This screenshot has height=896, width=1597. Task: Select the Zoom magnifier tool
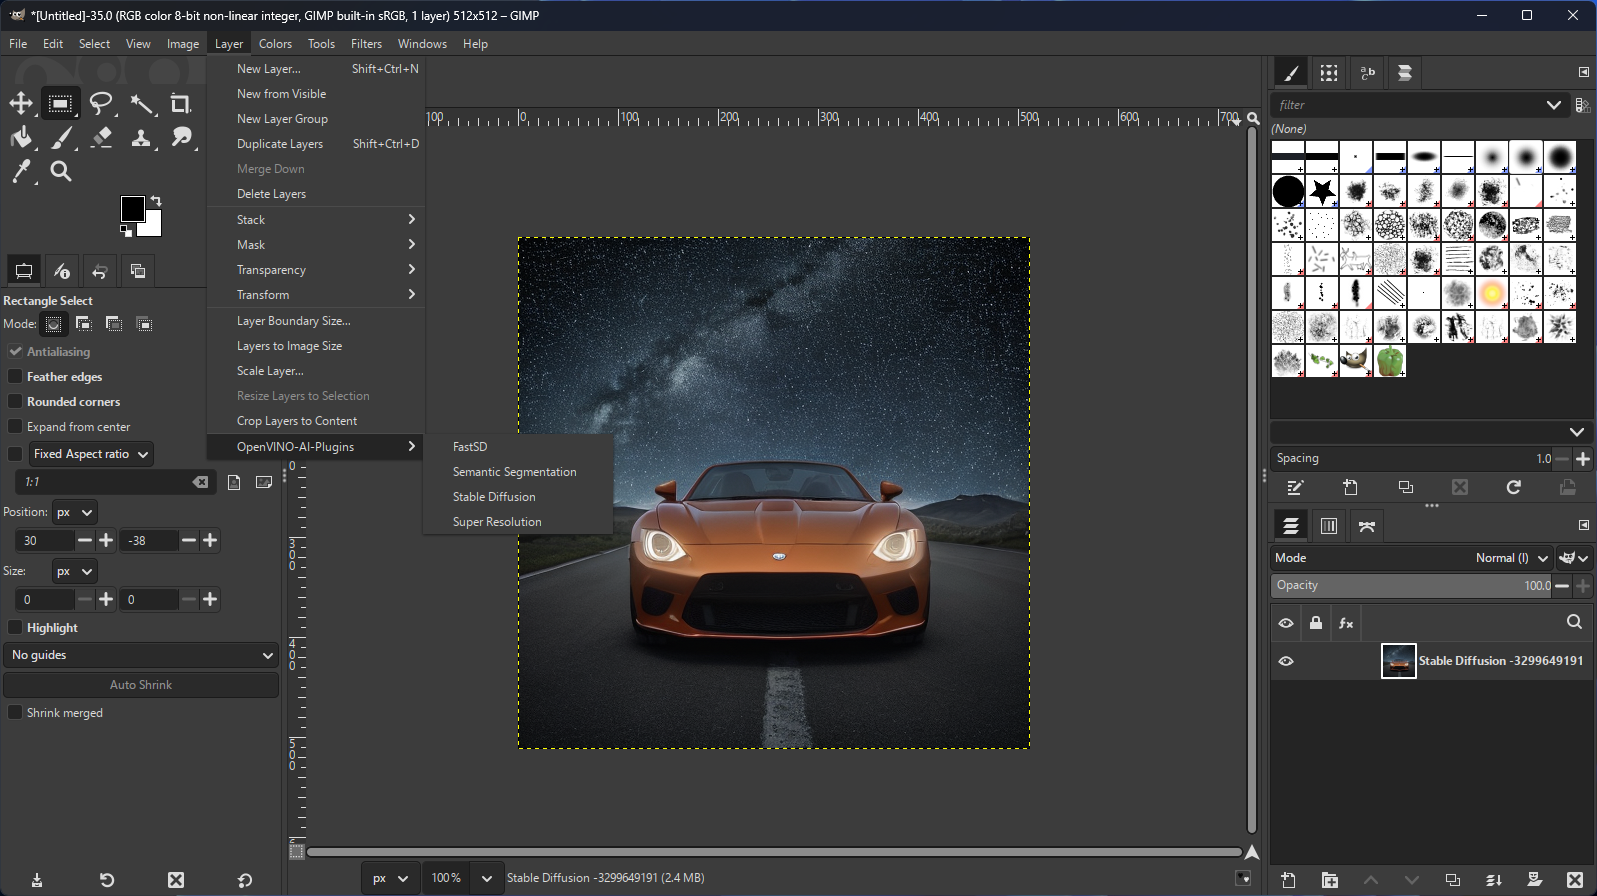[61, 171]
